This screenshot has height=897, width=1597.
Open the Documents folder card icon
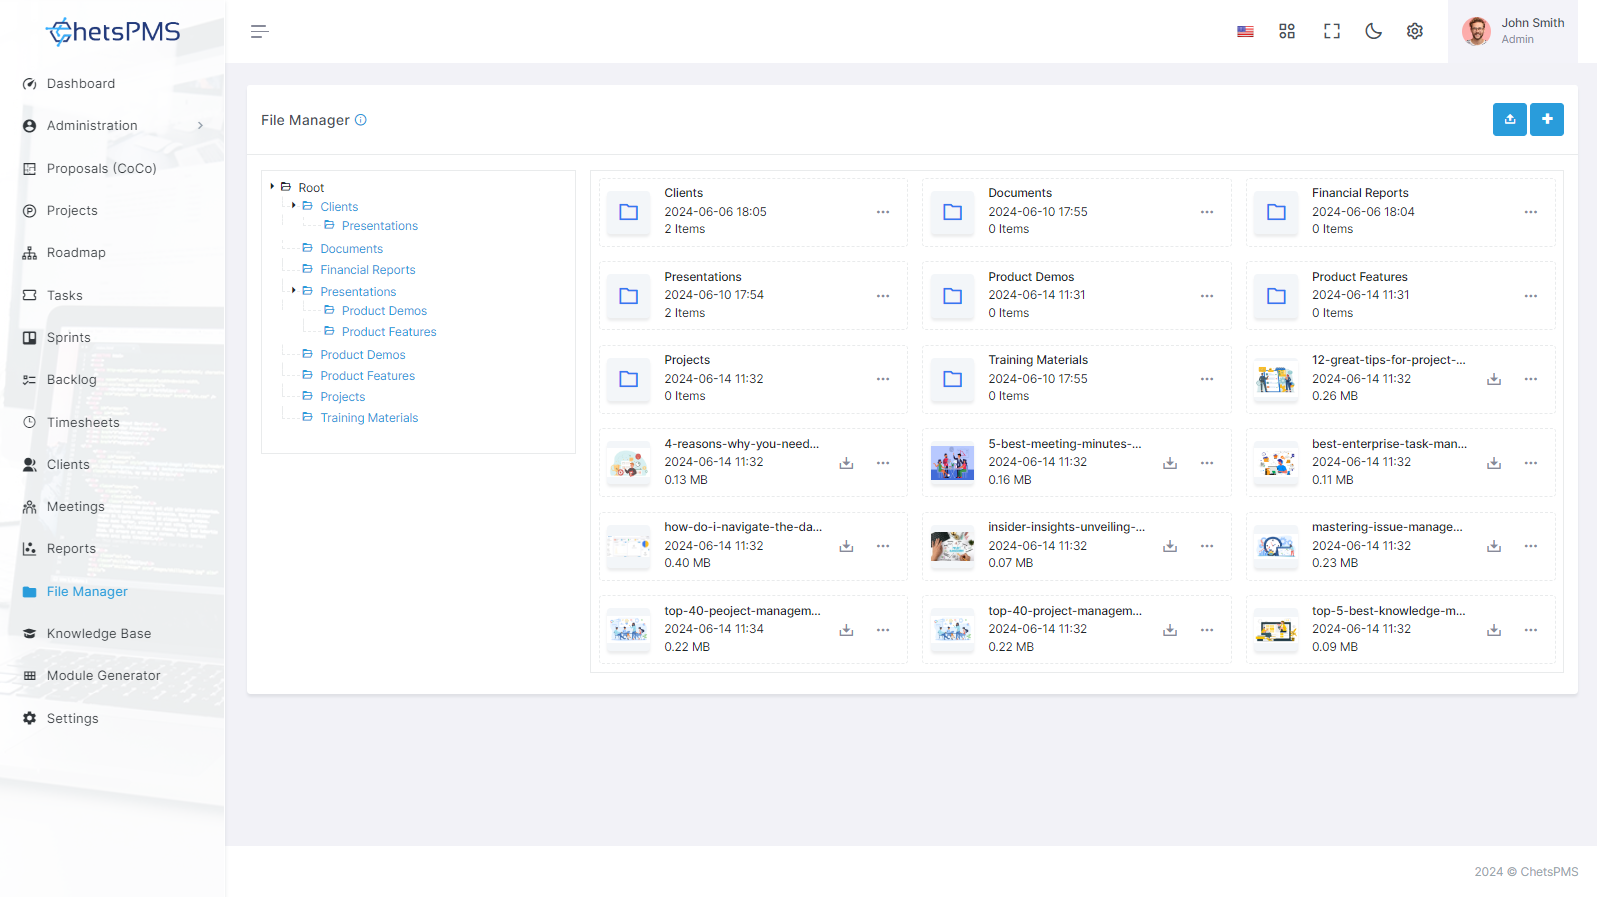953,212
